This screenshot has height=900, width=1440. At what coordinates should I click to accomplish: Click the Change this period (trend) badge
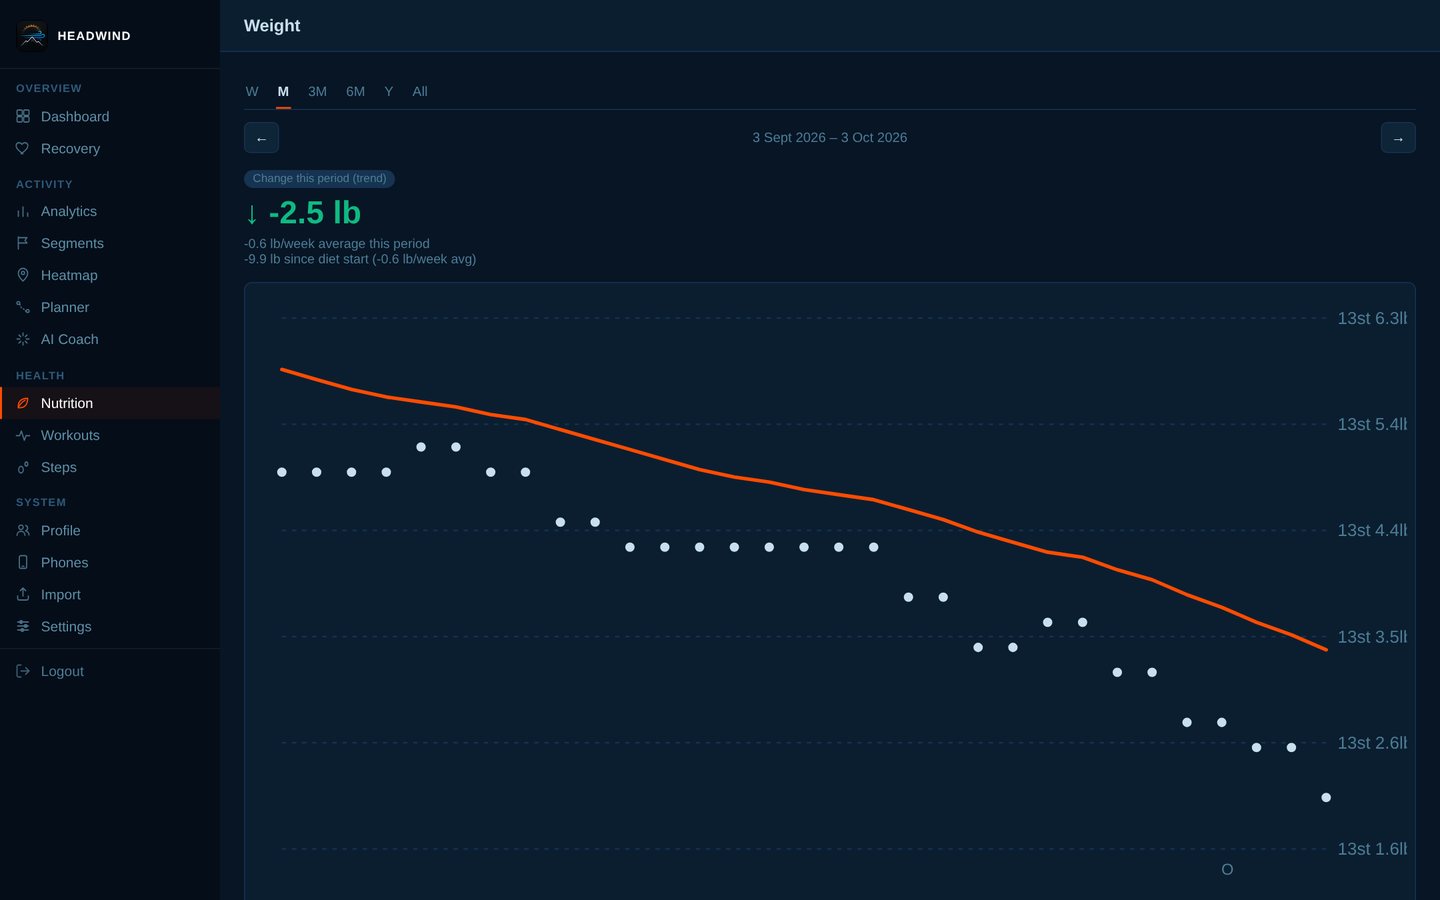tap(319, 179)
